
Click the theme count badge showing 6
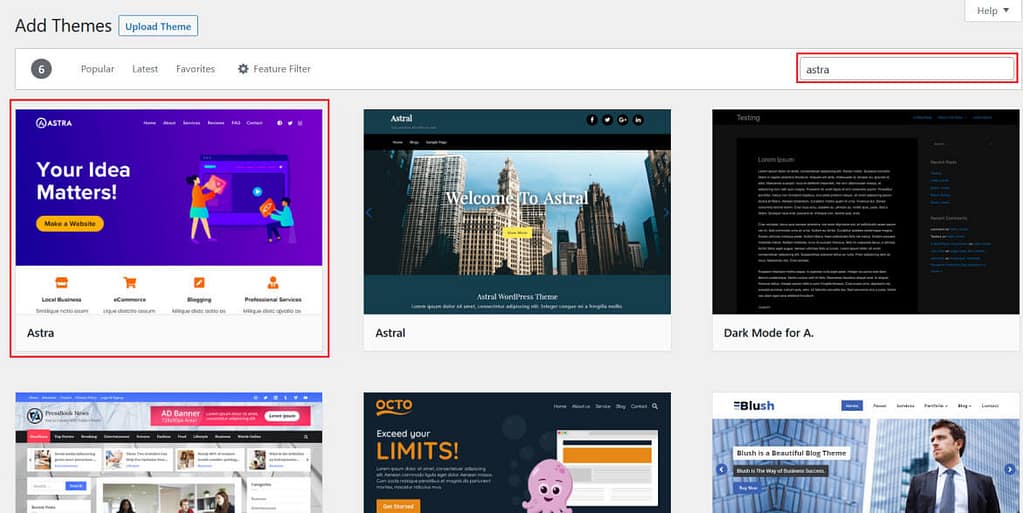(41, 69)
